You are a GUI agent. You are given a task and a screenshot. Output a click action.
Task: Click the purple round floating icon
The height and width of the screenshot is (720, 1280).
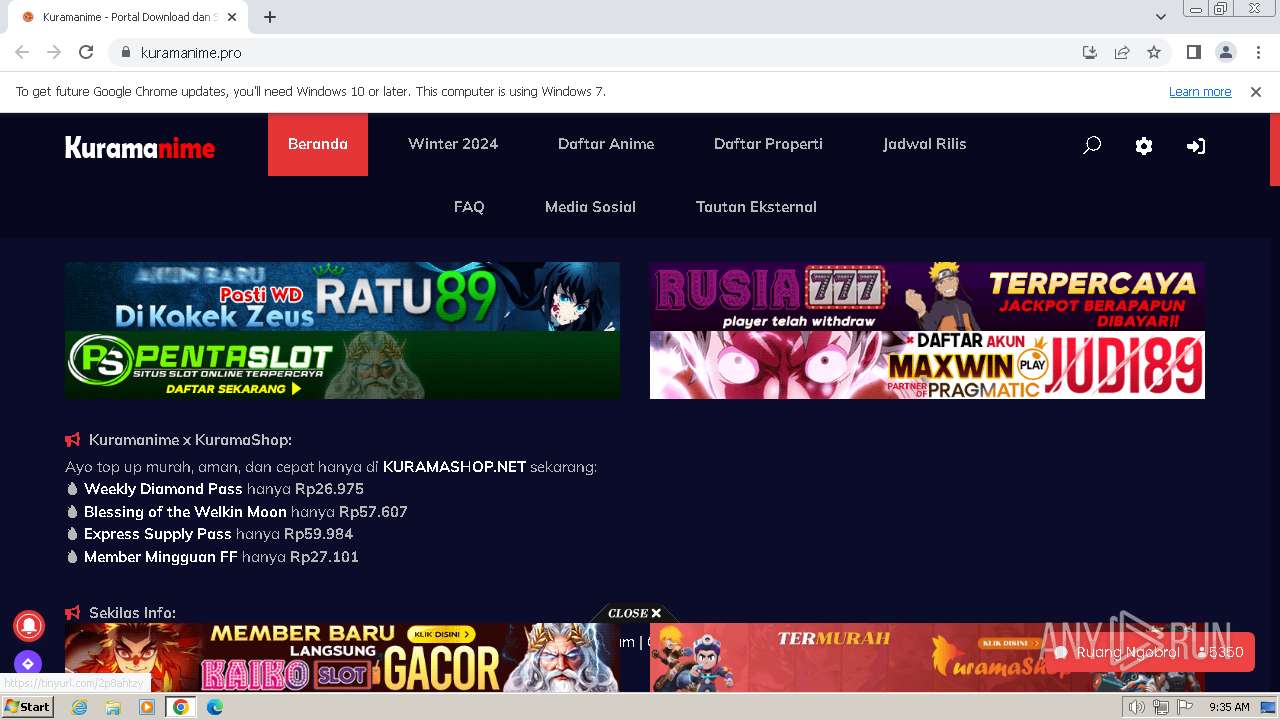click(28, 663)
